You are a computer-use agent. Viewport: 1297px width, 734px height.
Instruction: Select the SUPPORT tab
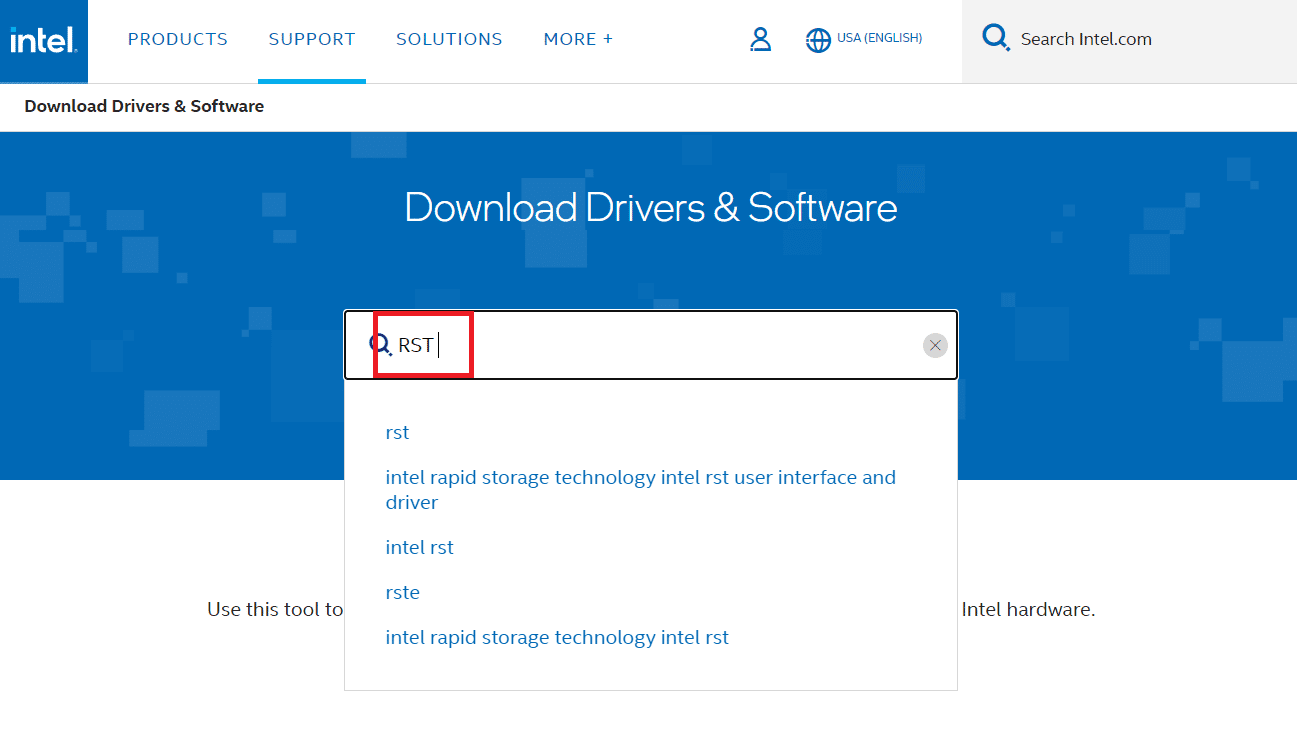tap(311, 39)
